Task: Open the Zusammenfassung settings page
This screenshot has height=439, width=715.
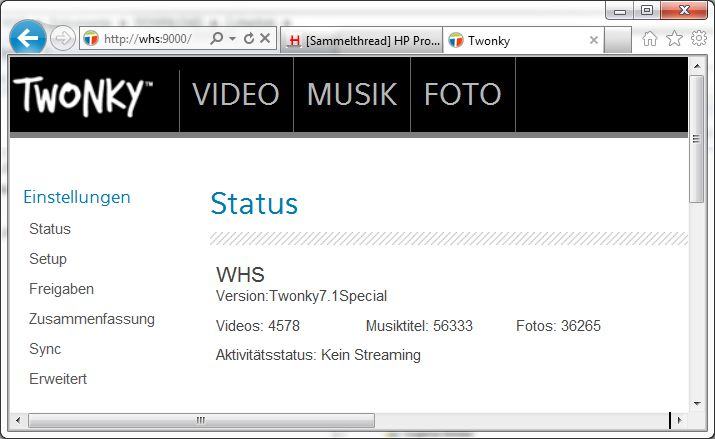Action: click(92, 319)
